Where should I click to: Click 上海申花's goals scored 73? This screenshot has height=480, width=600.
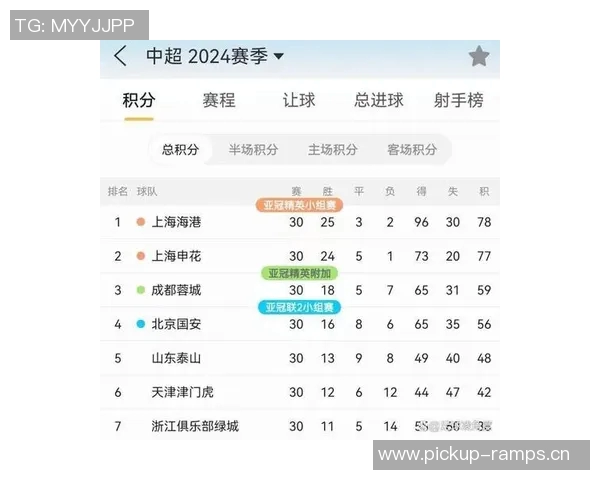(421, 256)
